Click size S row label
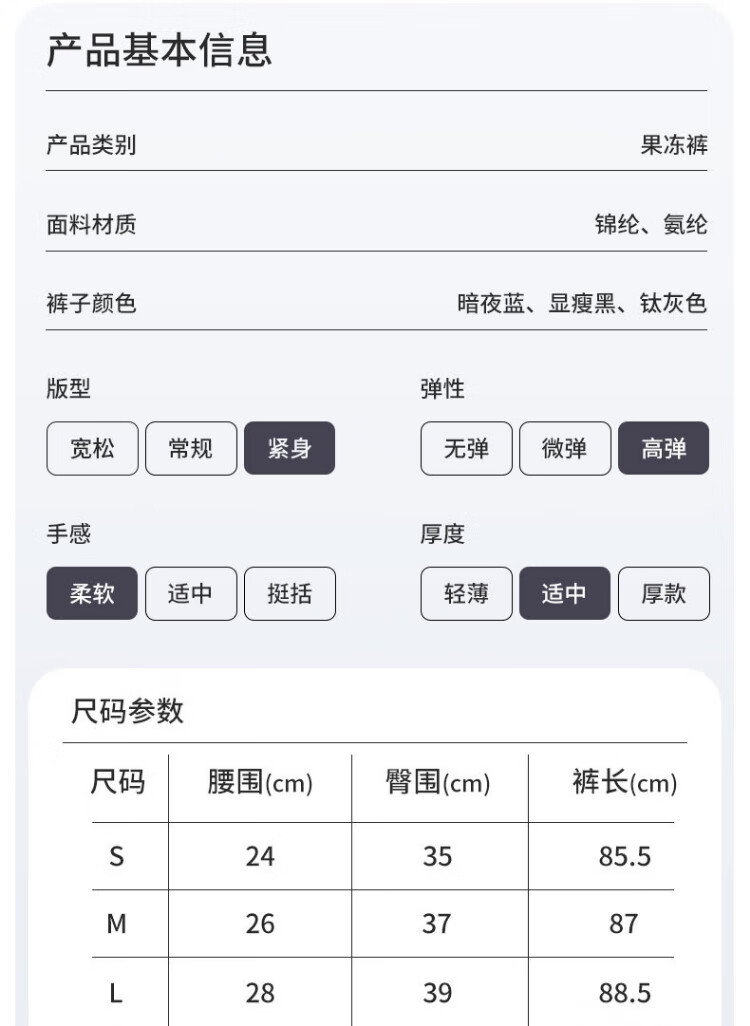The image size is (750, 1026). tap(117, 856)
